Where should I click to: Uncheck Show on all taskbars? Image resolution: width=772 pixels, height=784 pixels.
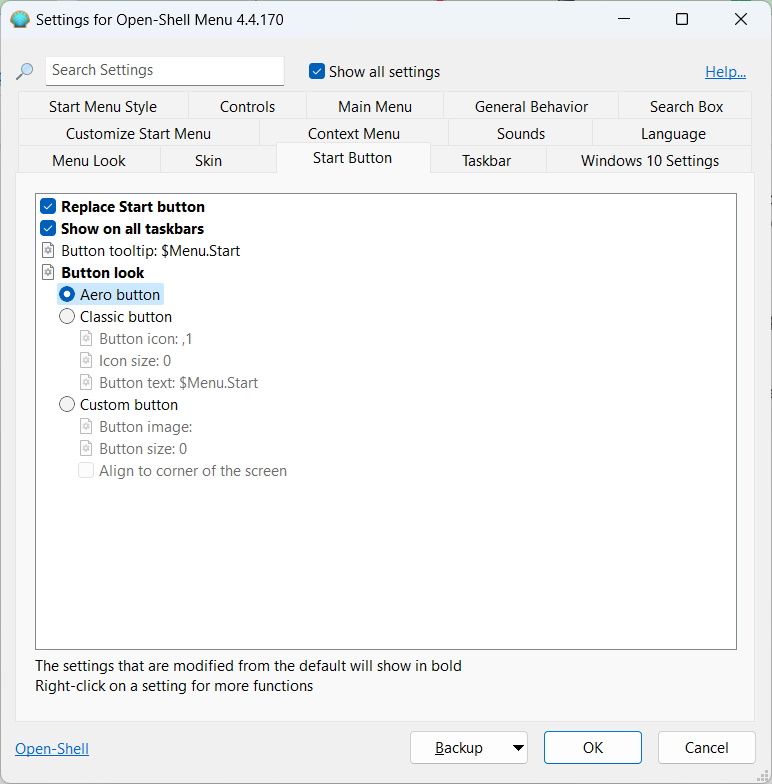coord(48,228)
